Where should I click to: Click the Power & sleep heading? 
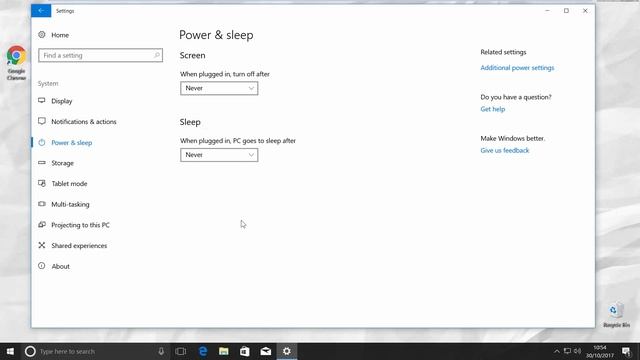point(216,35)
